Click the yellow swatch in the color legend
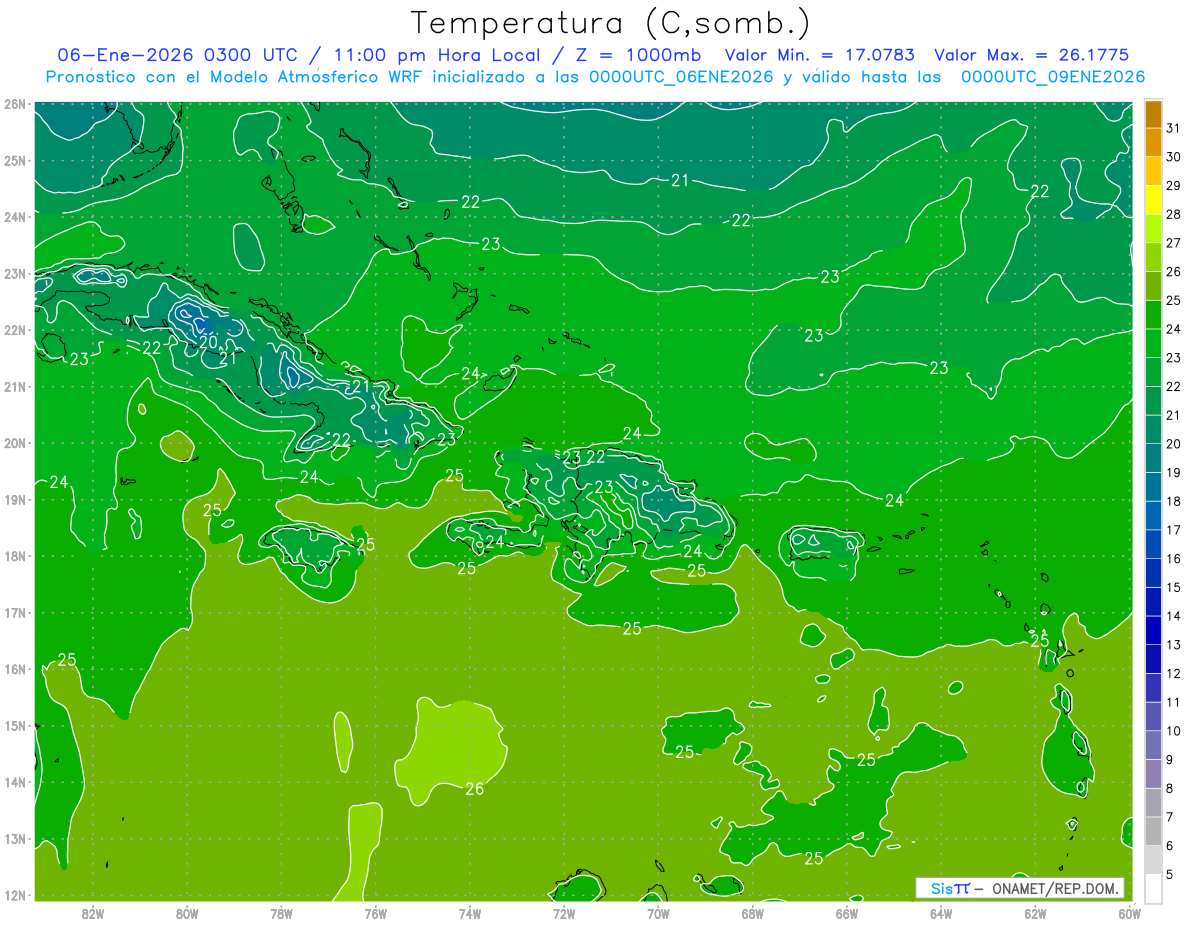The width and height of the screenshot is (1200, 927). coord(1153,200)
